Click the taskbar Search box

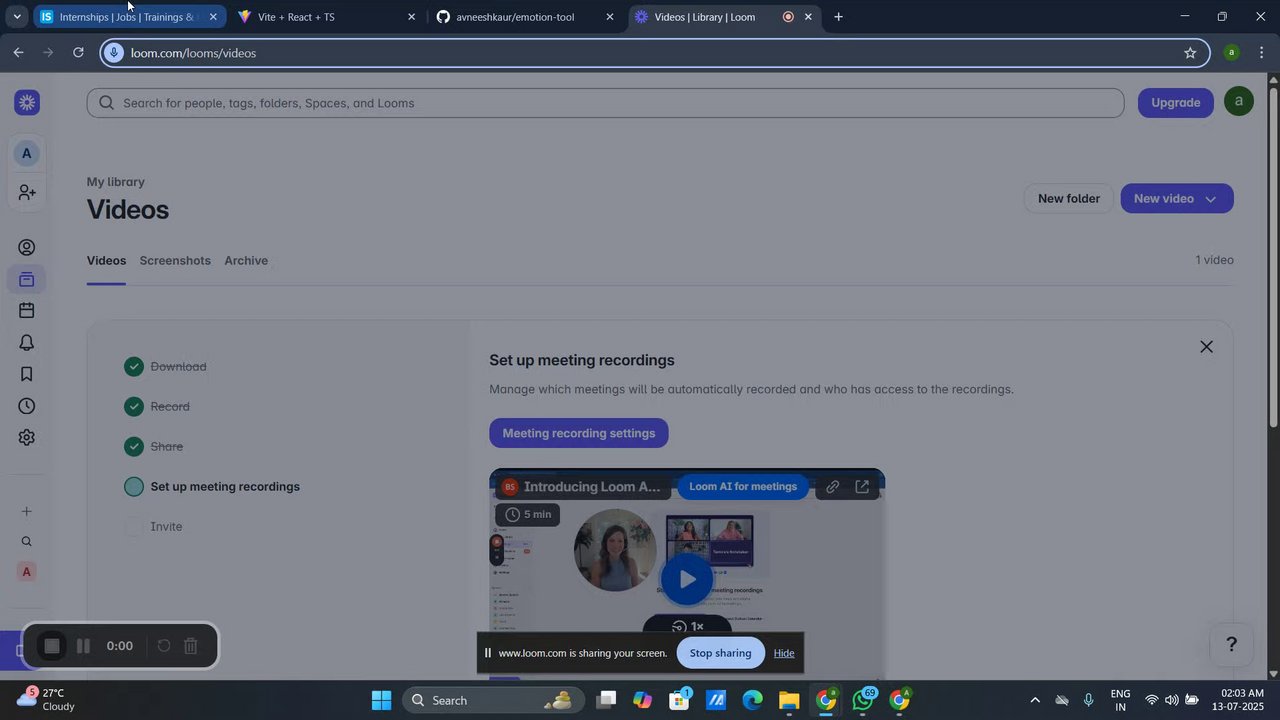[x=492, y=700]
